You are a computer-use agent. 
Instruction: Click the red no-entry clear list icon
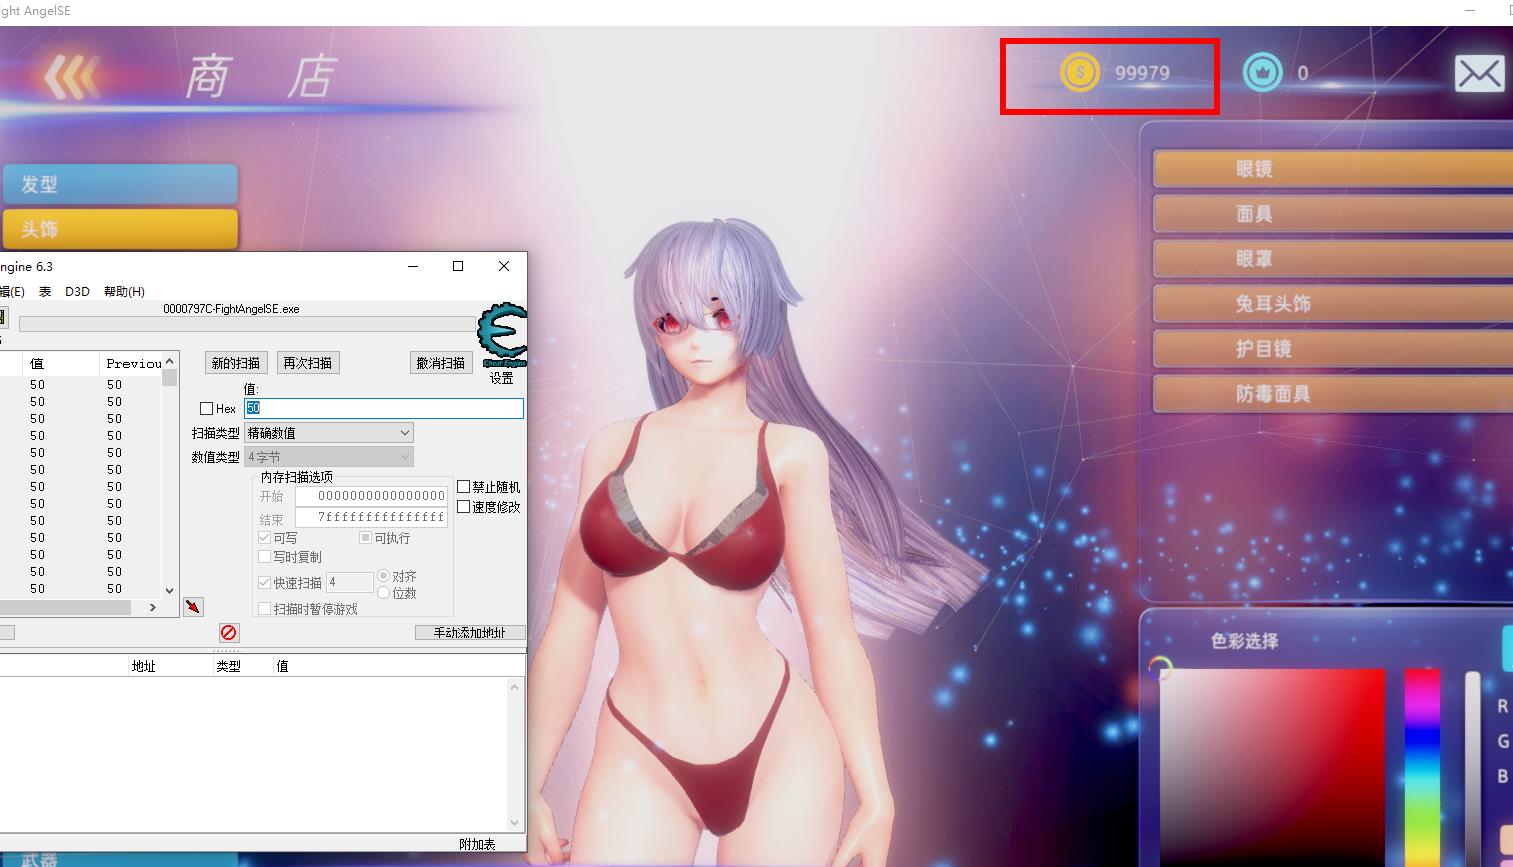tap(229, 632)
